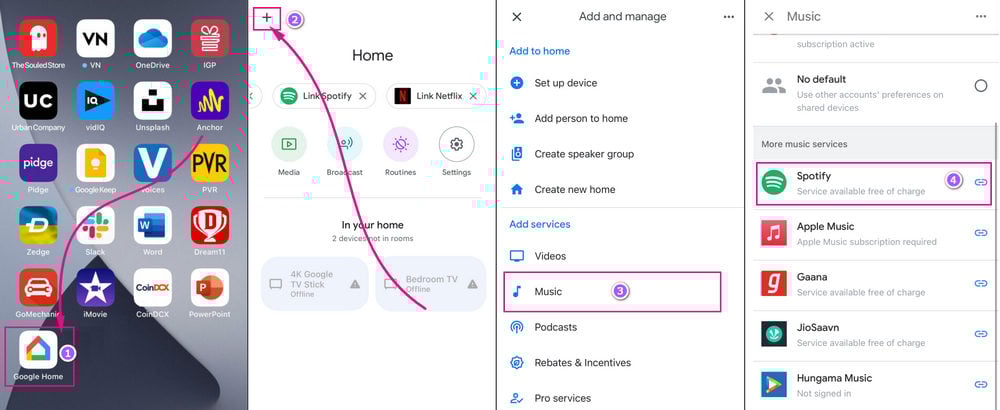The height and width of the screenshot is (410, 1000).
Task: Open TheSouledStore app
Action: coord(38,38)
